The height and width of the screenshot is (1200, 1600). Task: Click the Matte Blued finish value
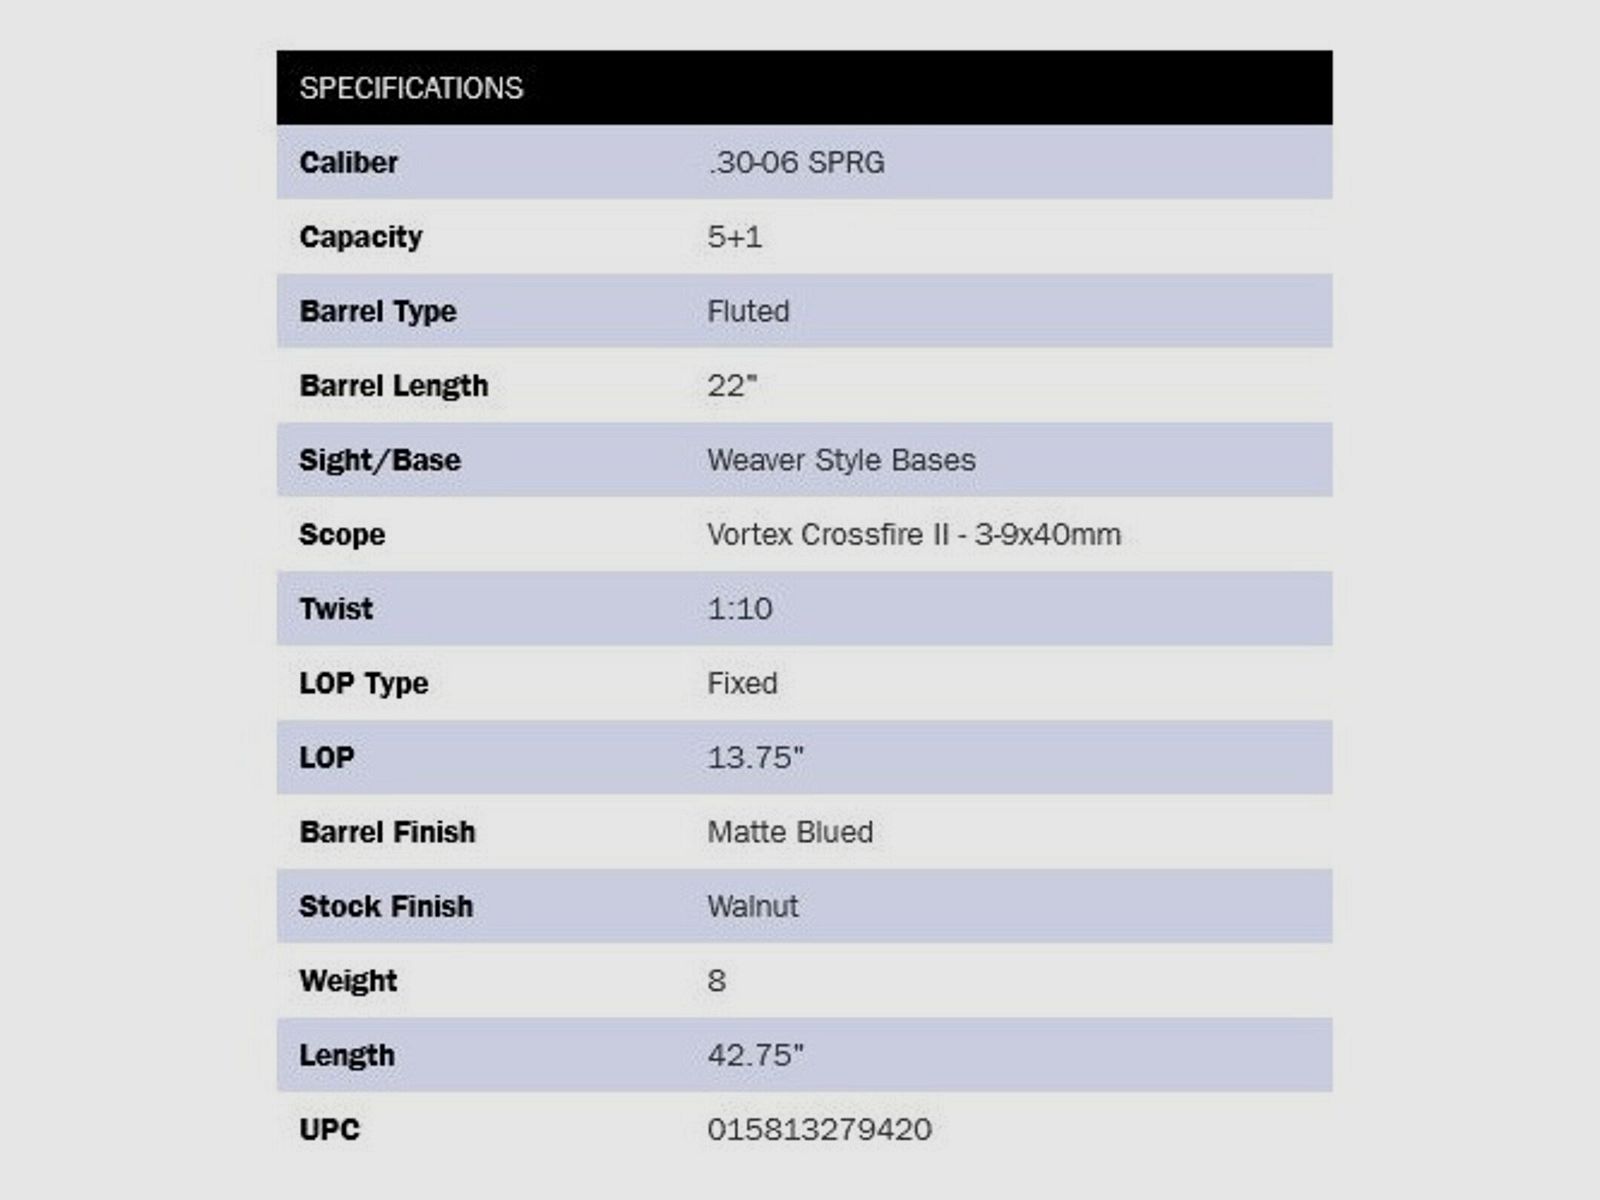pos(790,832)
